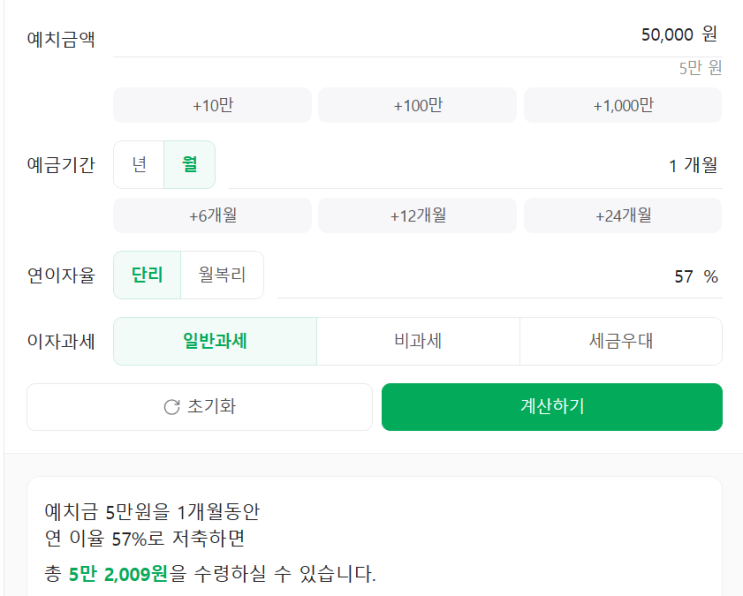Switch deposit period unit to 년
Viewport: 743px width, 596px height.
click(x=139, y=165)
